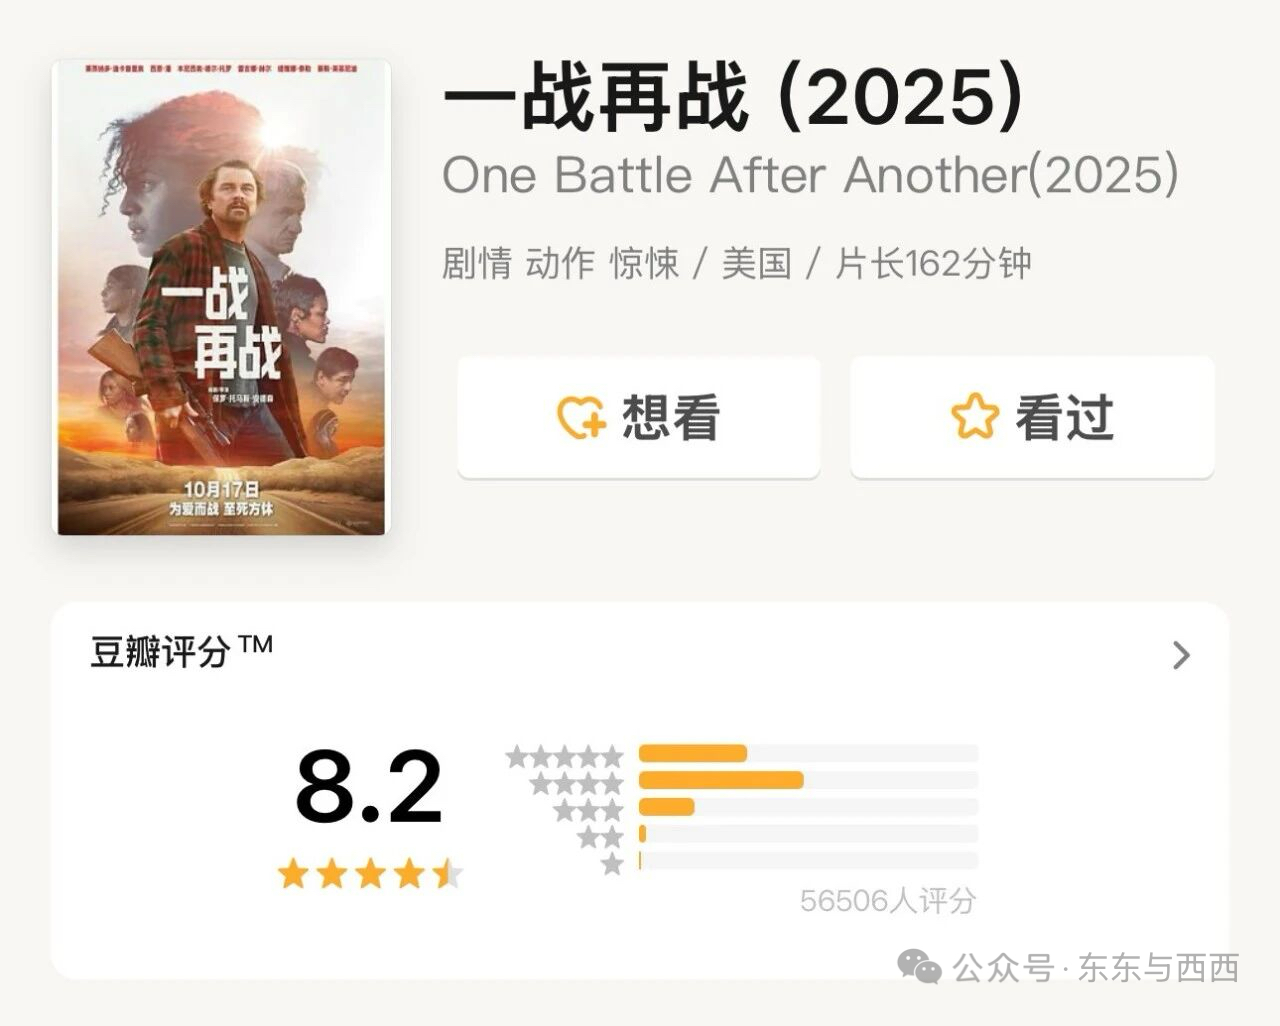
Task: Open the 56506人评分 ratings count
Action: (887, 901)
